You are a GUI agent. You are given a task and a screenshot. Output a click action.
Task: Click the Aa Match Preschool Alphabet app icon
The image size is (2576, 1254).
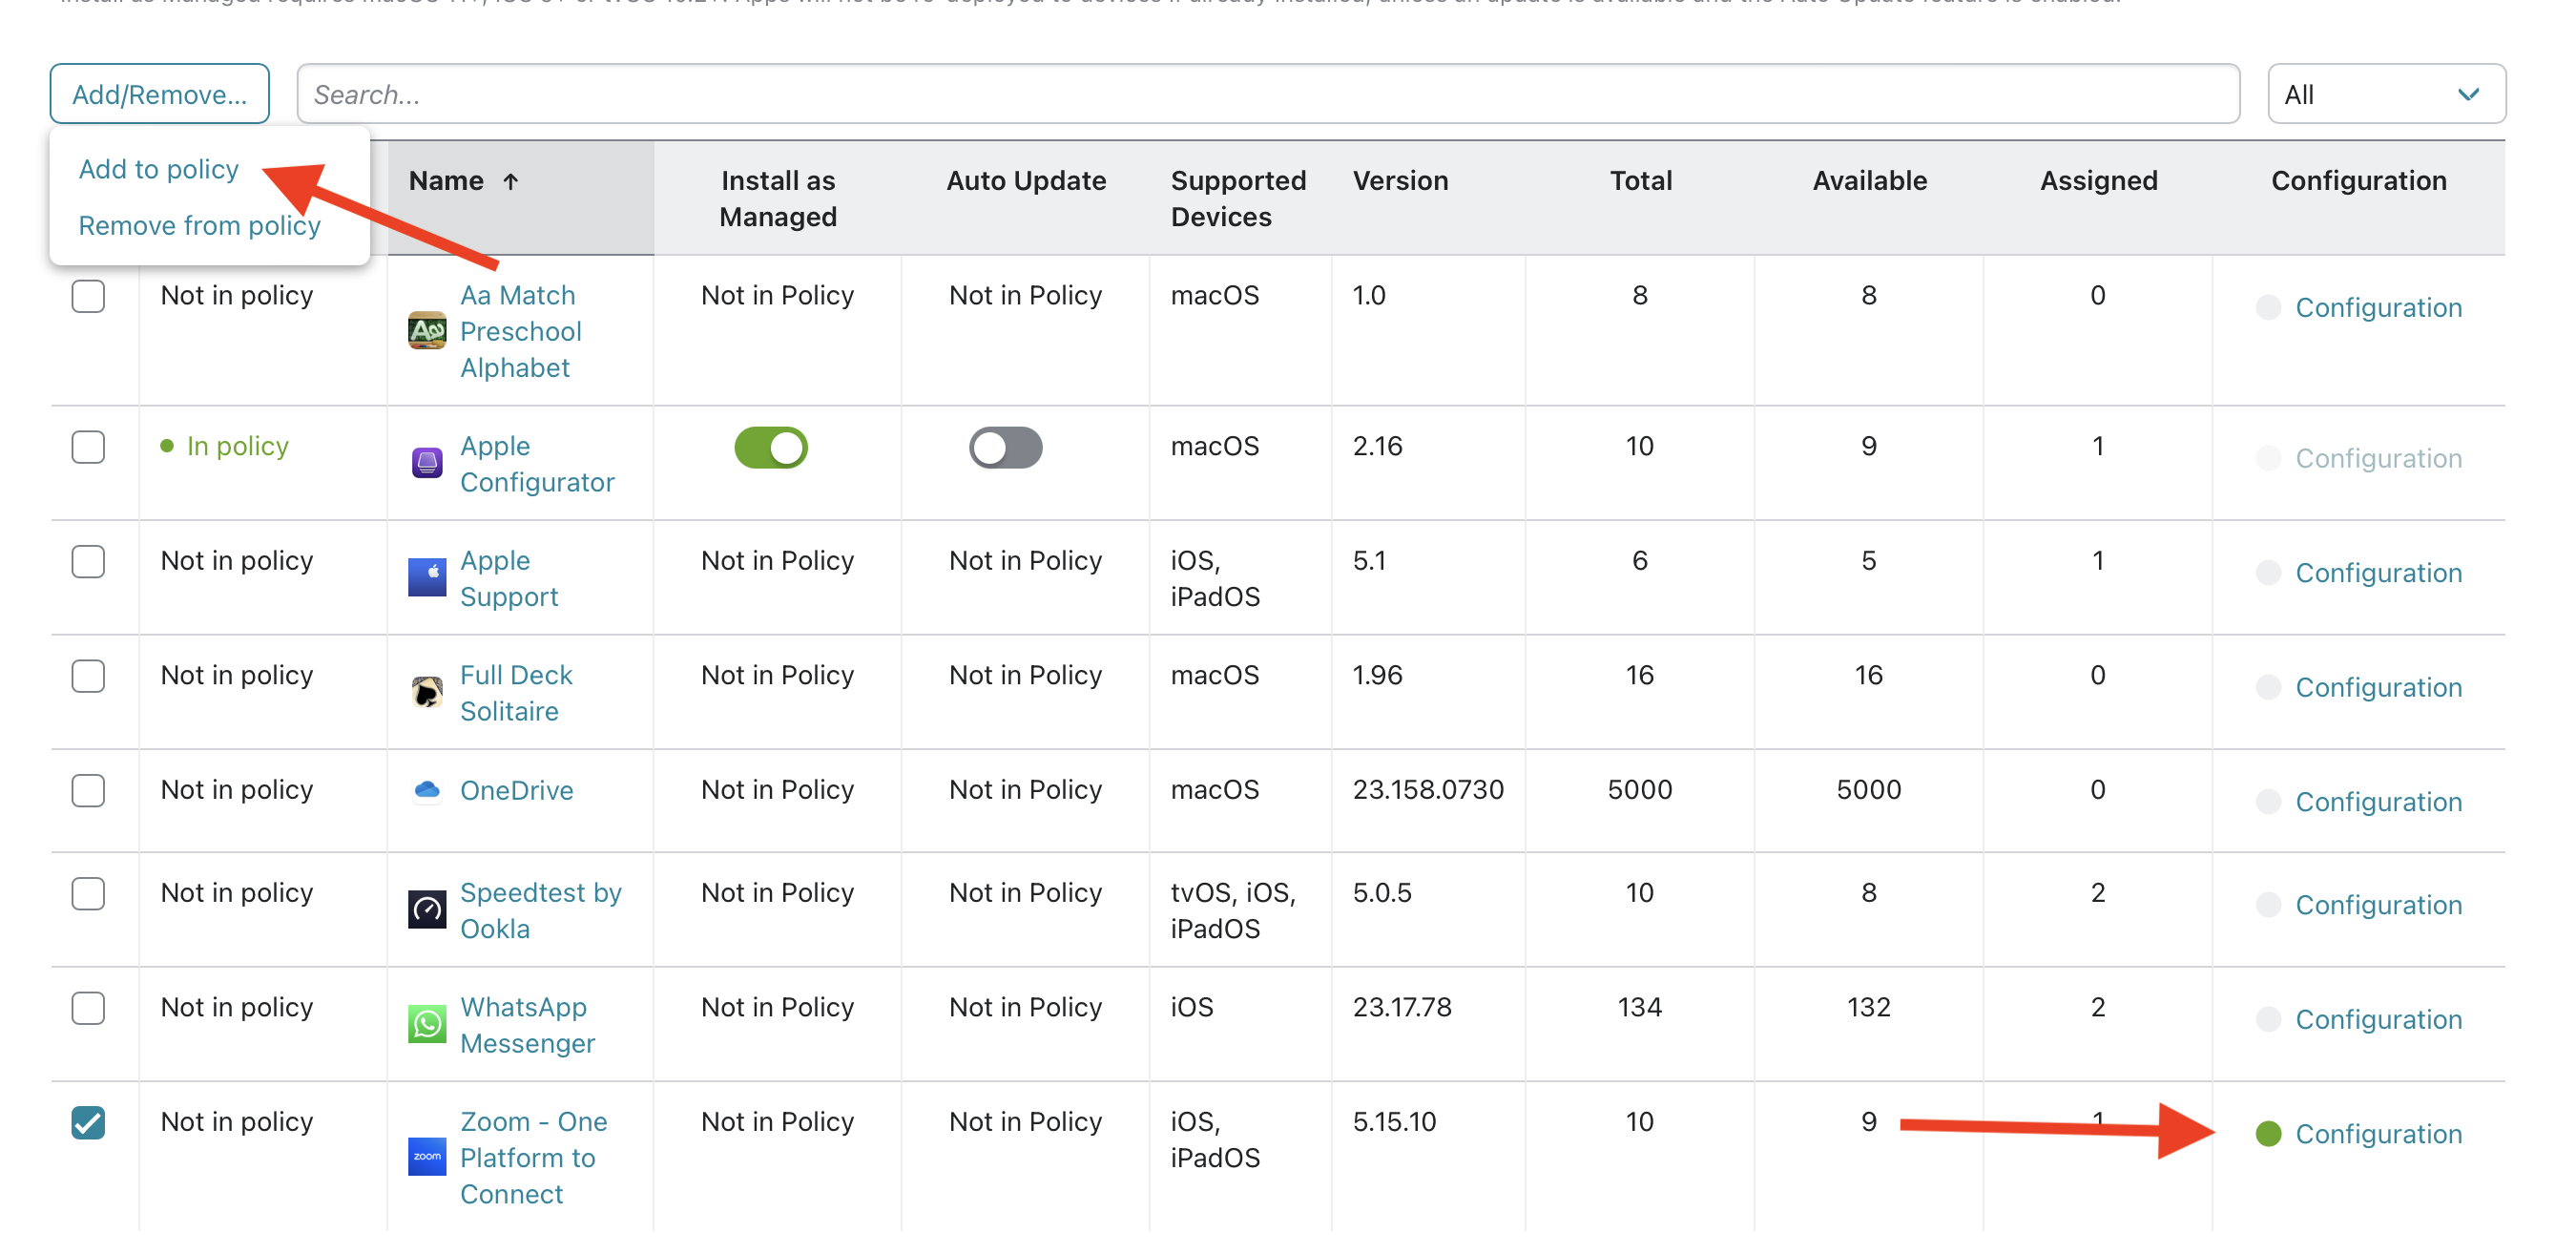point(427,331)
